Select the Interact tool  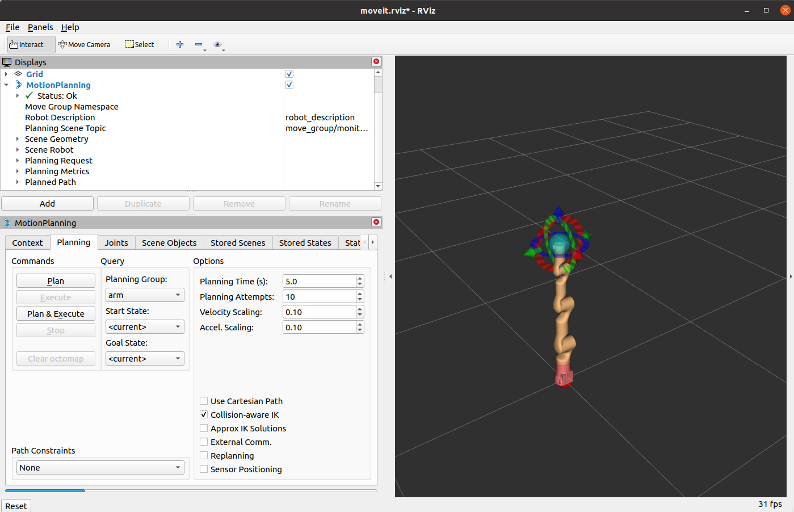click(28, 44)
